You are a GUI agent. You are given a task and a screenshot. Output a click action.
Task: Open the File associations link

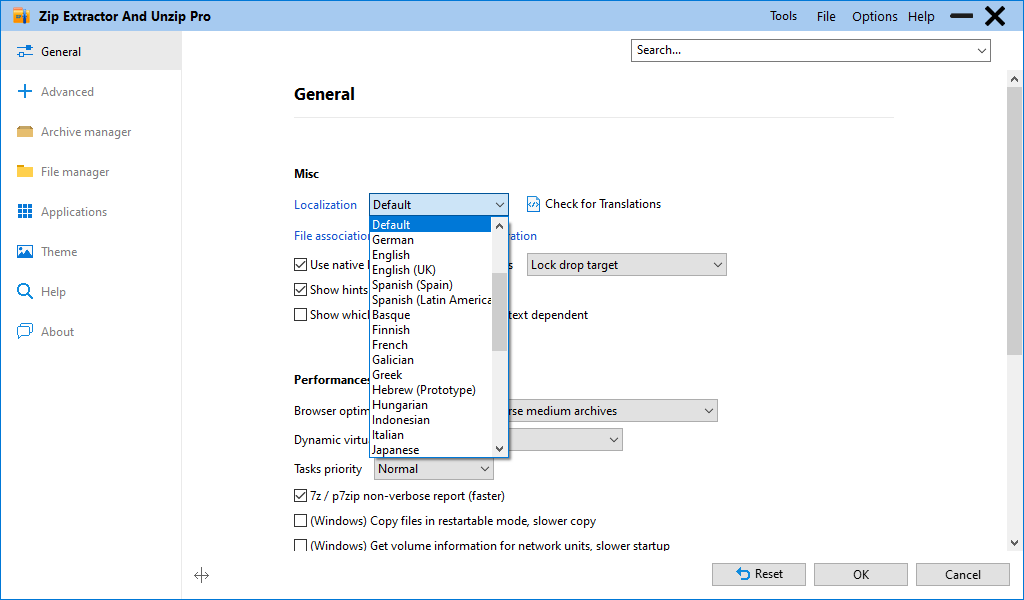point(332,236)
